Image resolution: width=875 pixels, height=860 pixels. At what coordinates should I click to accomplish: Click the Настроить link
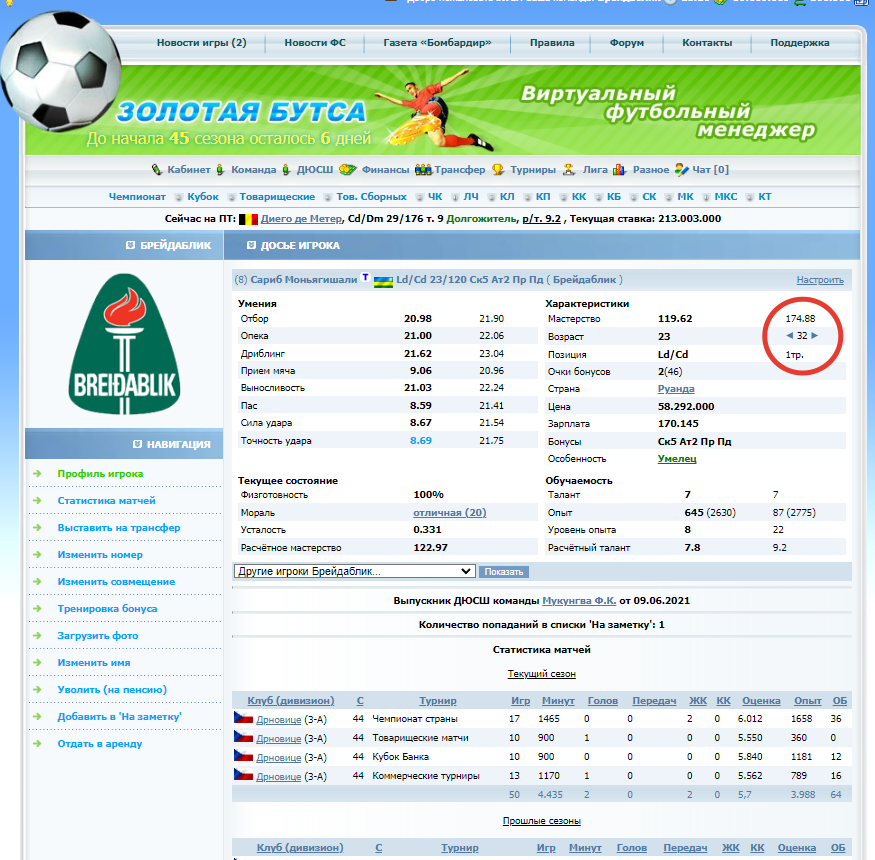point(820,280)
